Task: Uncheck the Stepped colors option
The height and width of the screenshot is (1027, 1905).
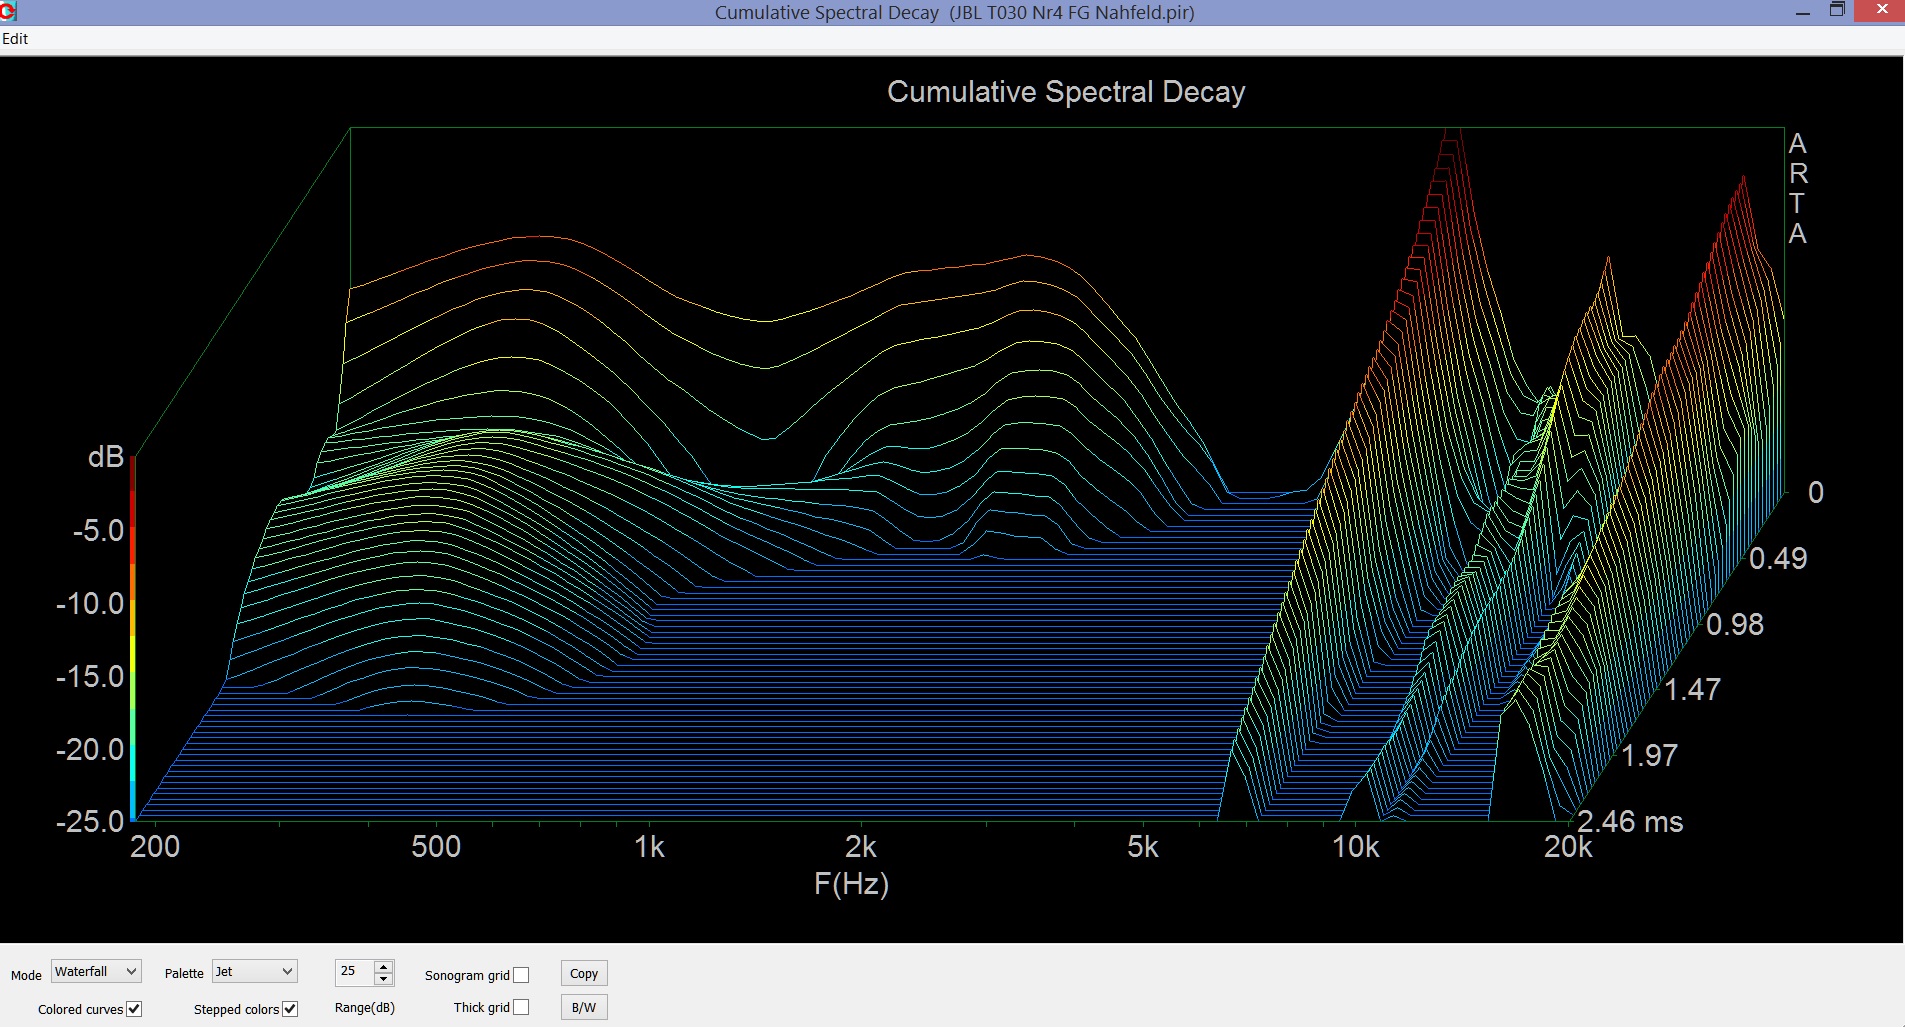Action: [290, 1009]
